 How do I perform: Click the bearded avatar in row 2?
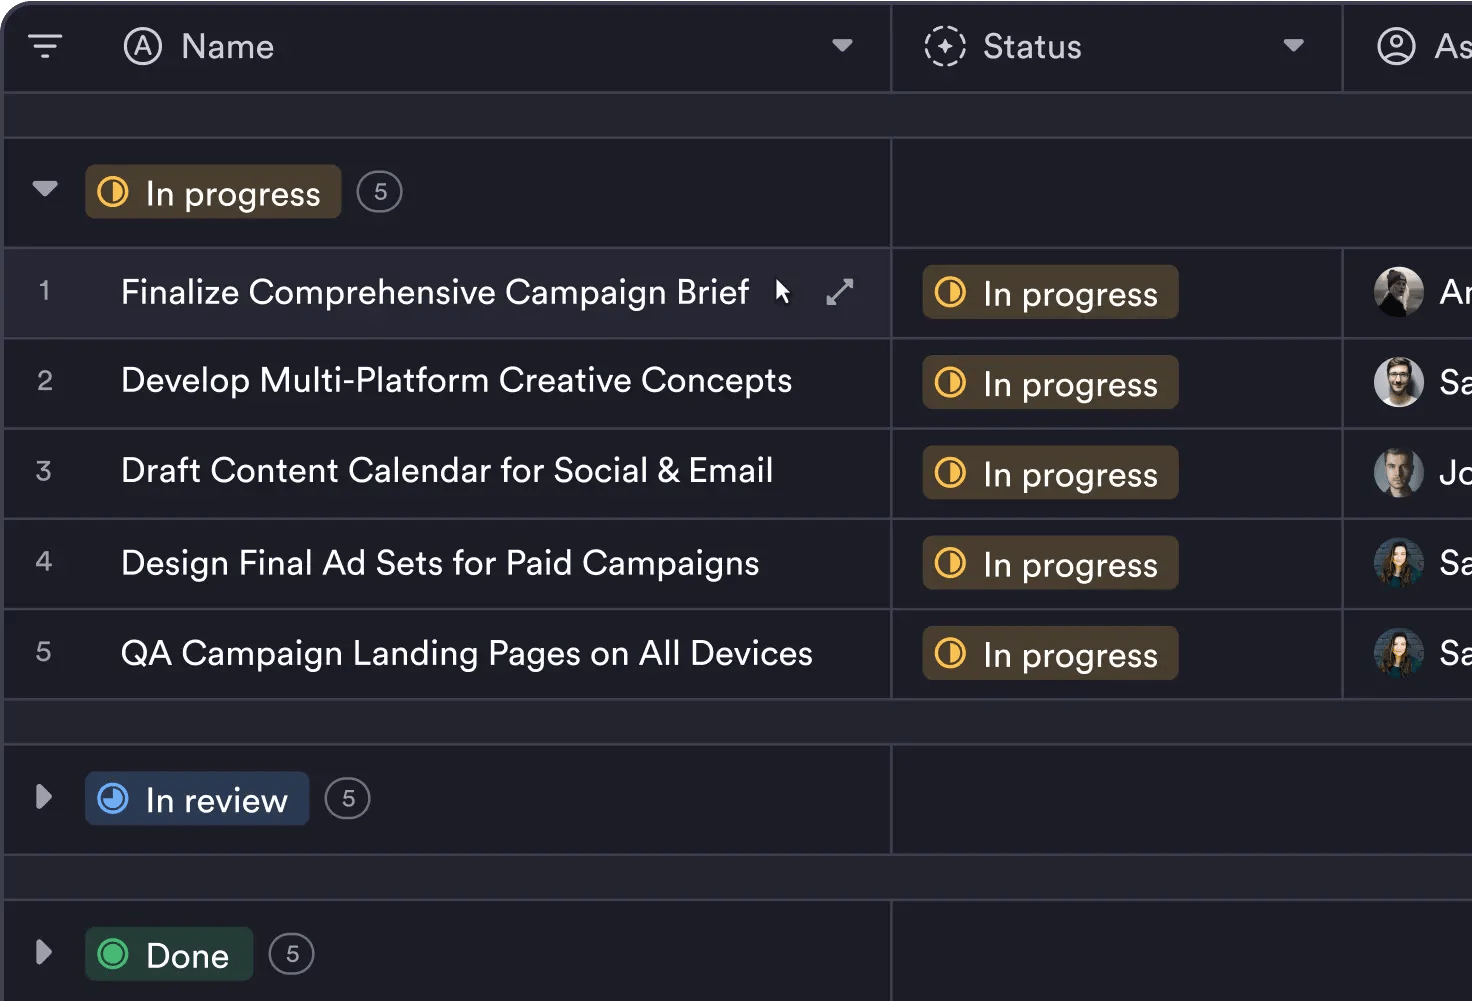[x=1398, y=382]
